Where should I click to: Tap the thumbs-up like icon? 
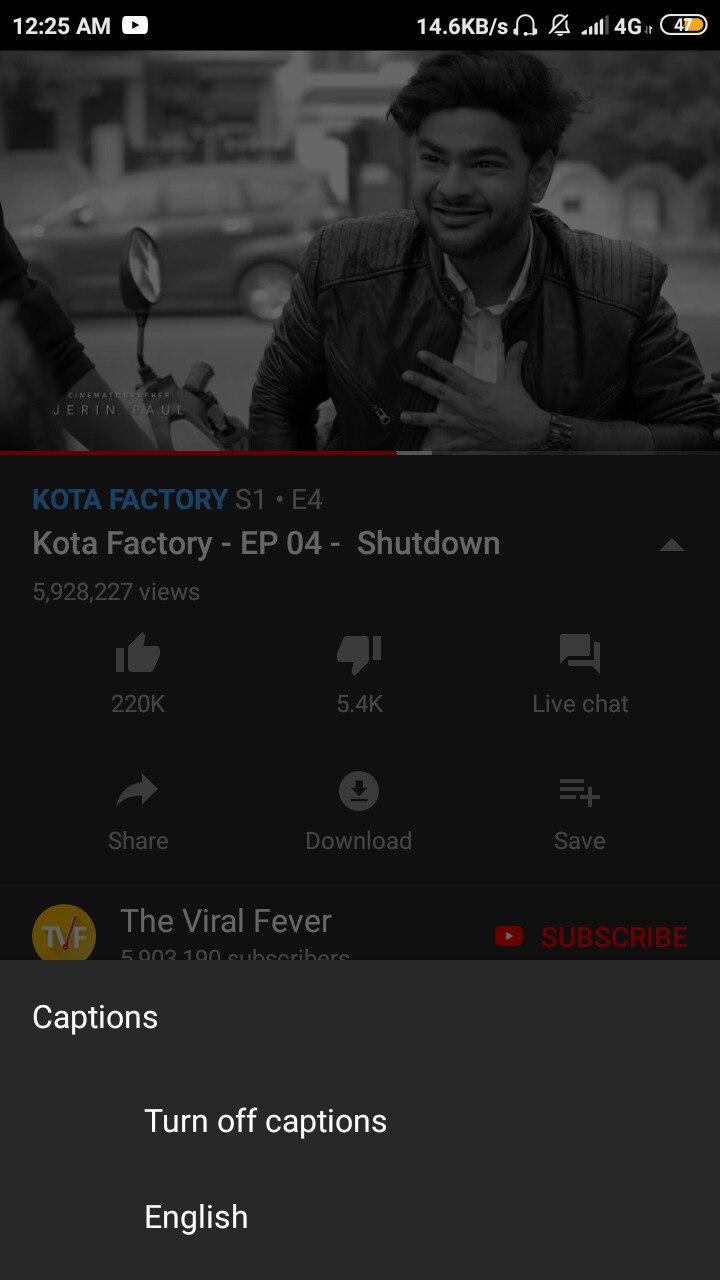(138, 654)
